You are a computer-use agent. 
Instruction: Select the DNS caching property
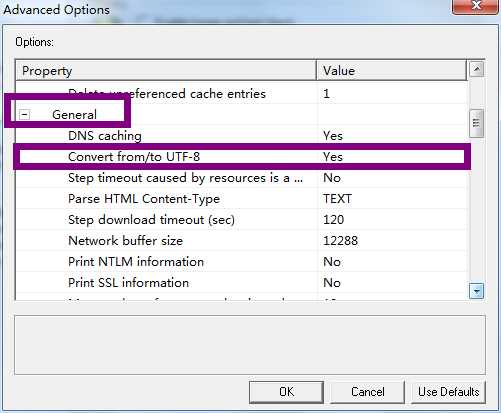[105, 136]
